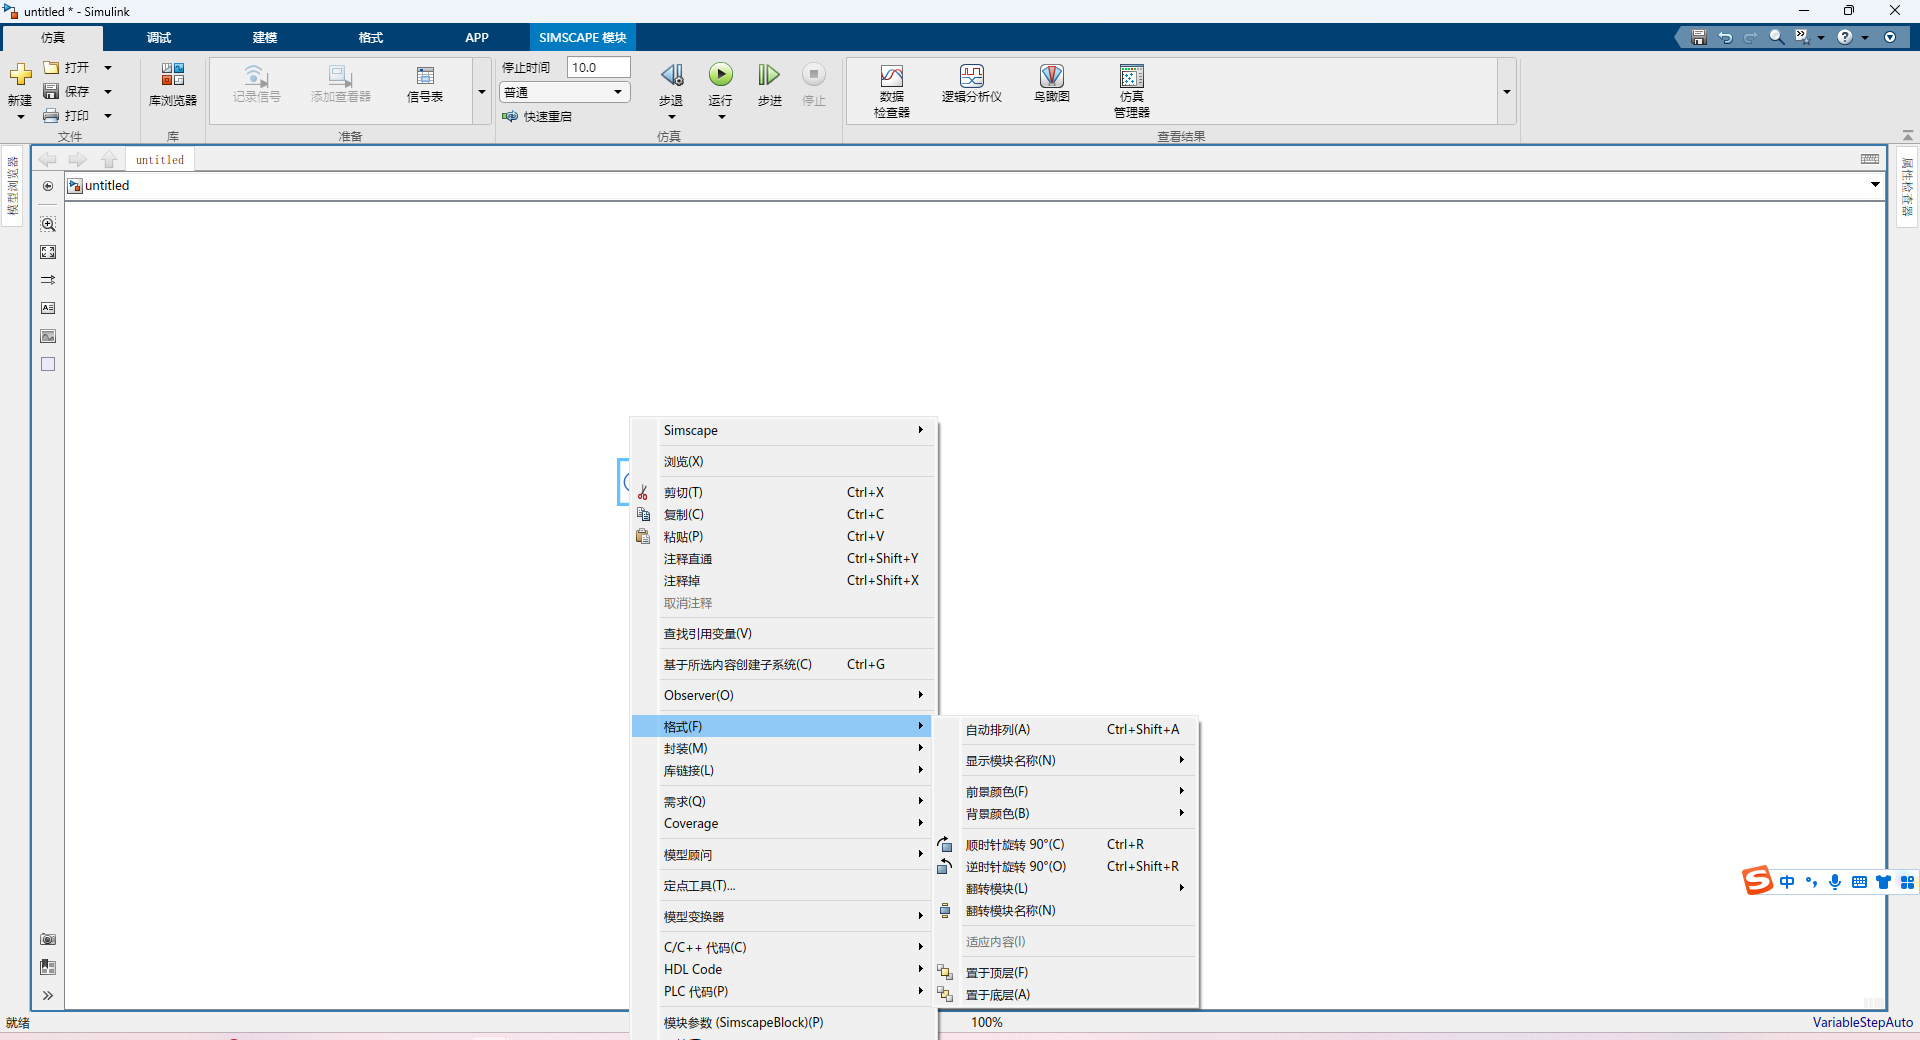This screenshot has height=1040, width=1920.
Task: Choose 顺时针旋转 90° in the submenu
Action: coord(1066,844)
